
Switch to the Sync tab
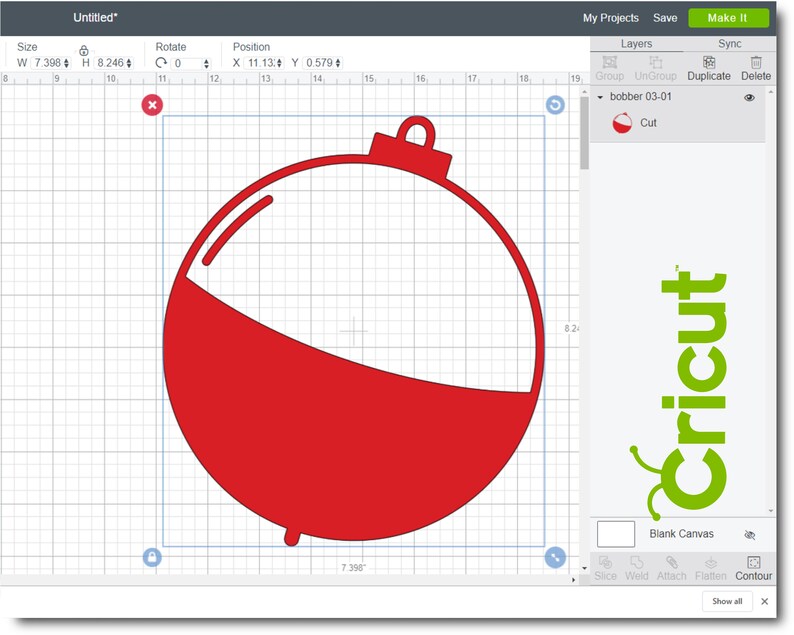tap(729, 44)
